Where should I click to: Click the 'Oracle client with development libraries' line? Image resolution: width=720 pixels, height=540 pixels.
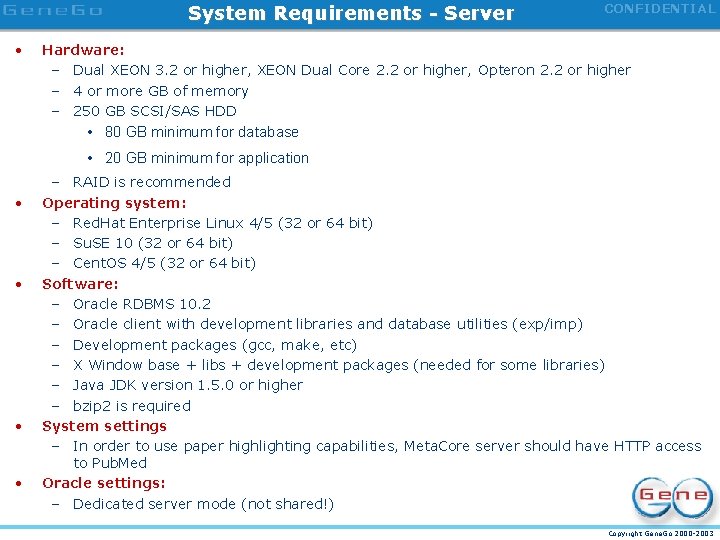[x=328, y=324]
